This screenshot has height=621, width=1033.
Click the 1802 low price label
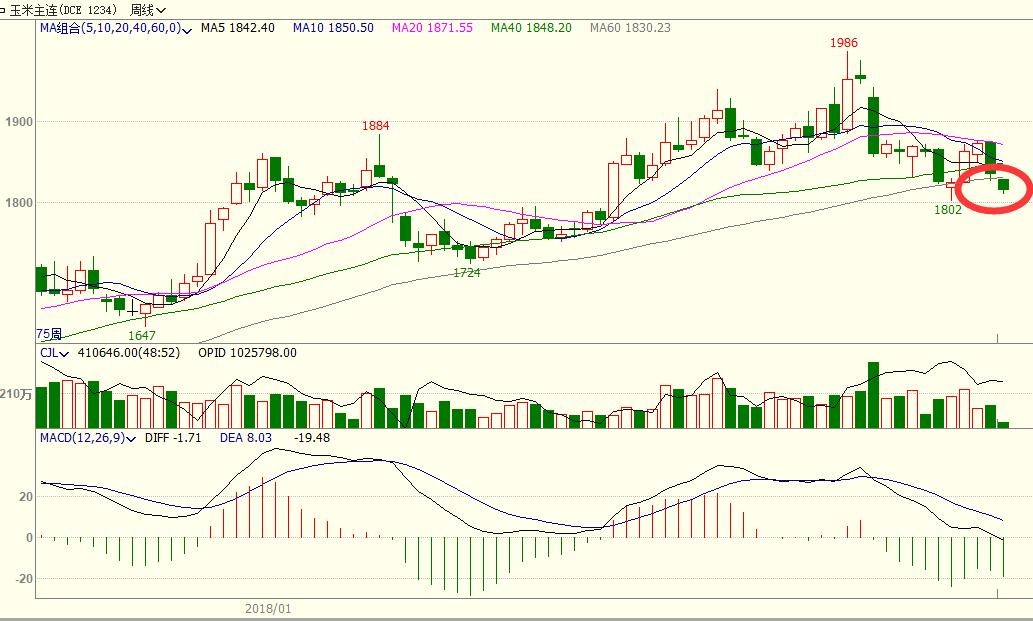coord(947,210)
